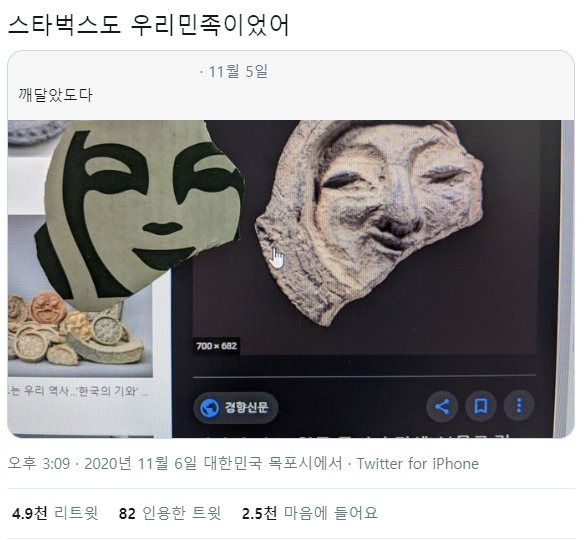
Task: Click the globe icon beside 경향신문
Action: click(x=209, y=408)
